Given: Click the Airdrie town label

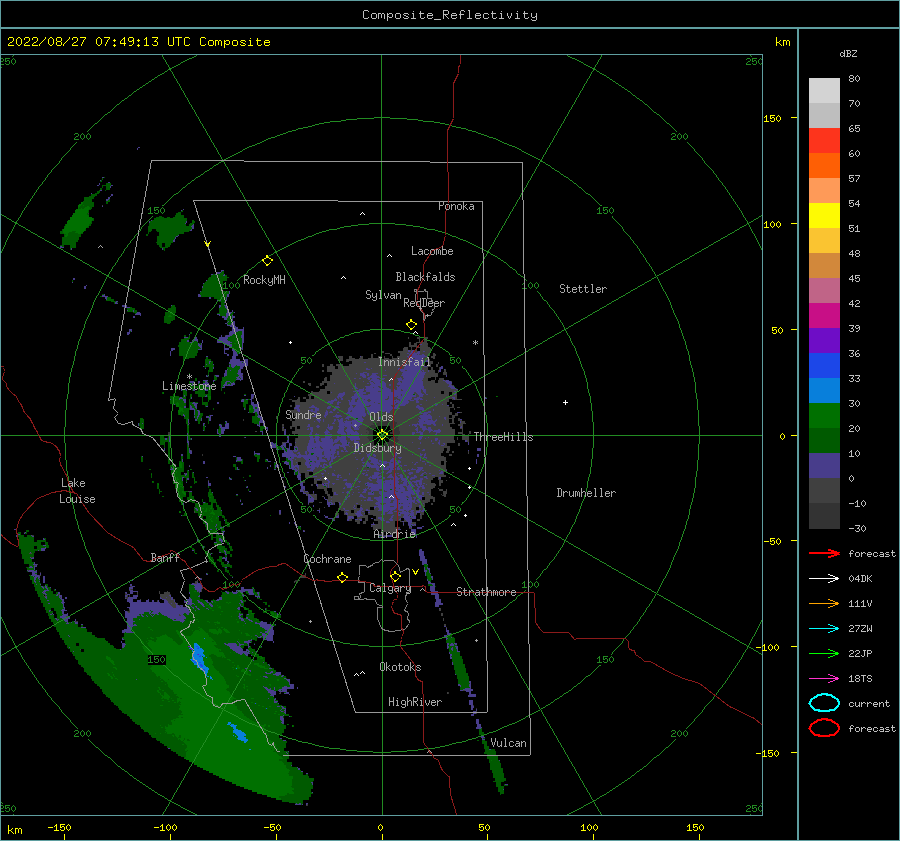Looking at the screenshot, I should (394, 534).
